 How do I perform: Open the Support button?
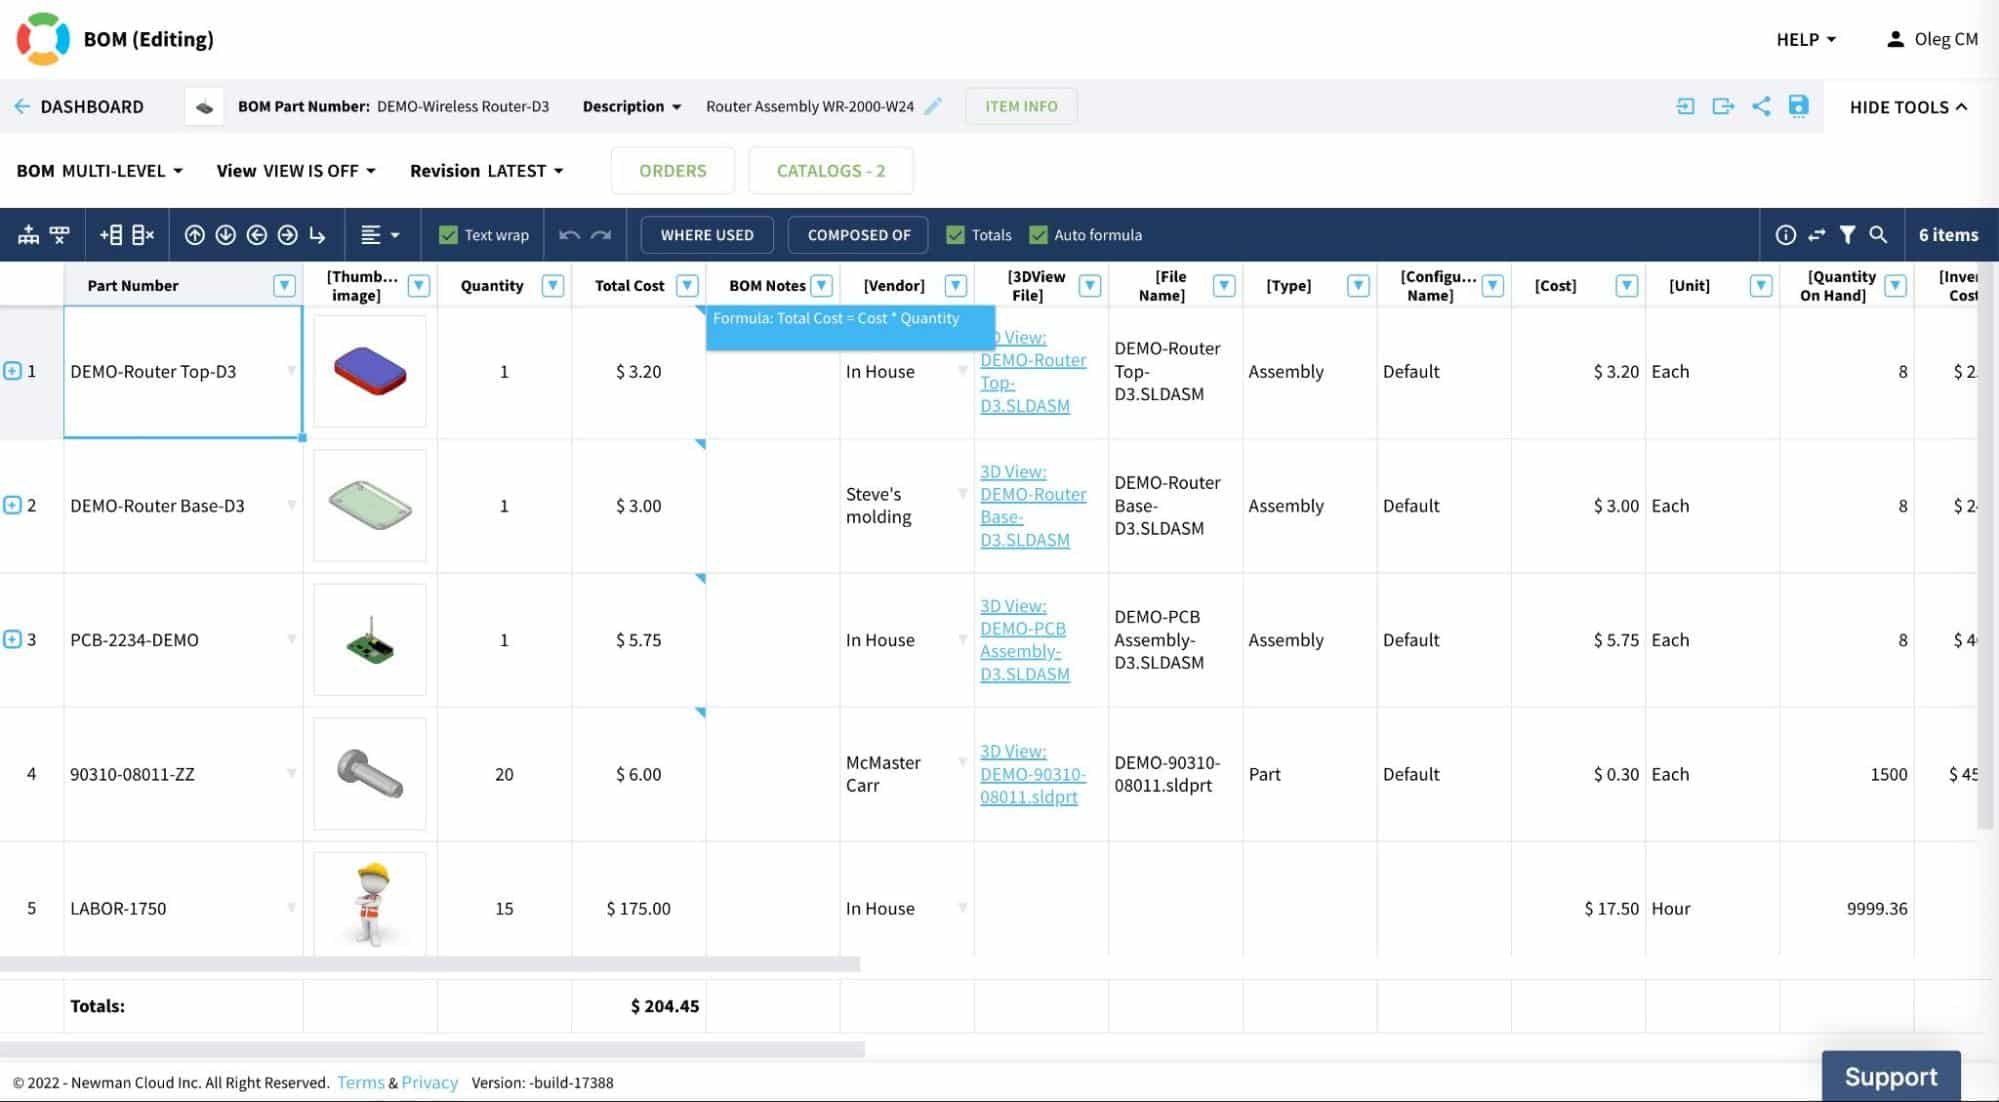coord(1890,1076)
